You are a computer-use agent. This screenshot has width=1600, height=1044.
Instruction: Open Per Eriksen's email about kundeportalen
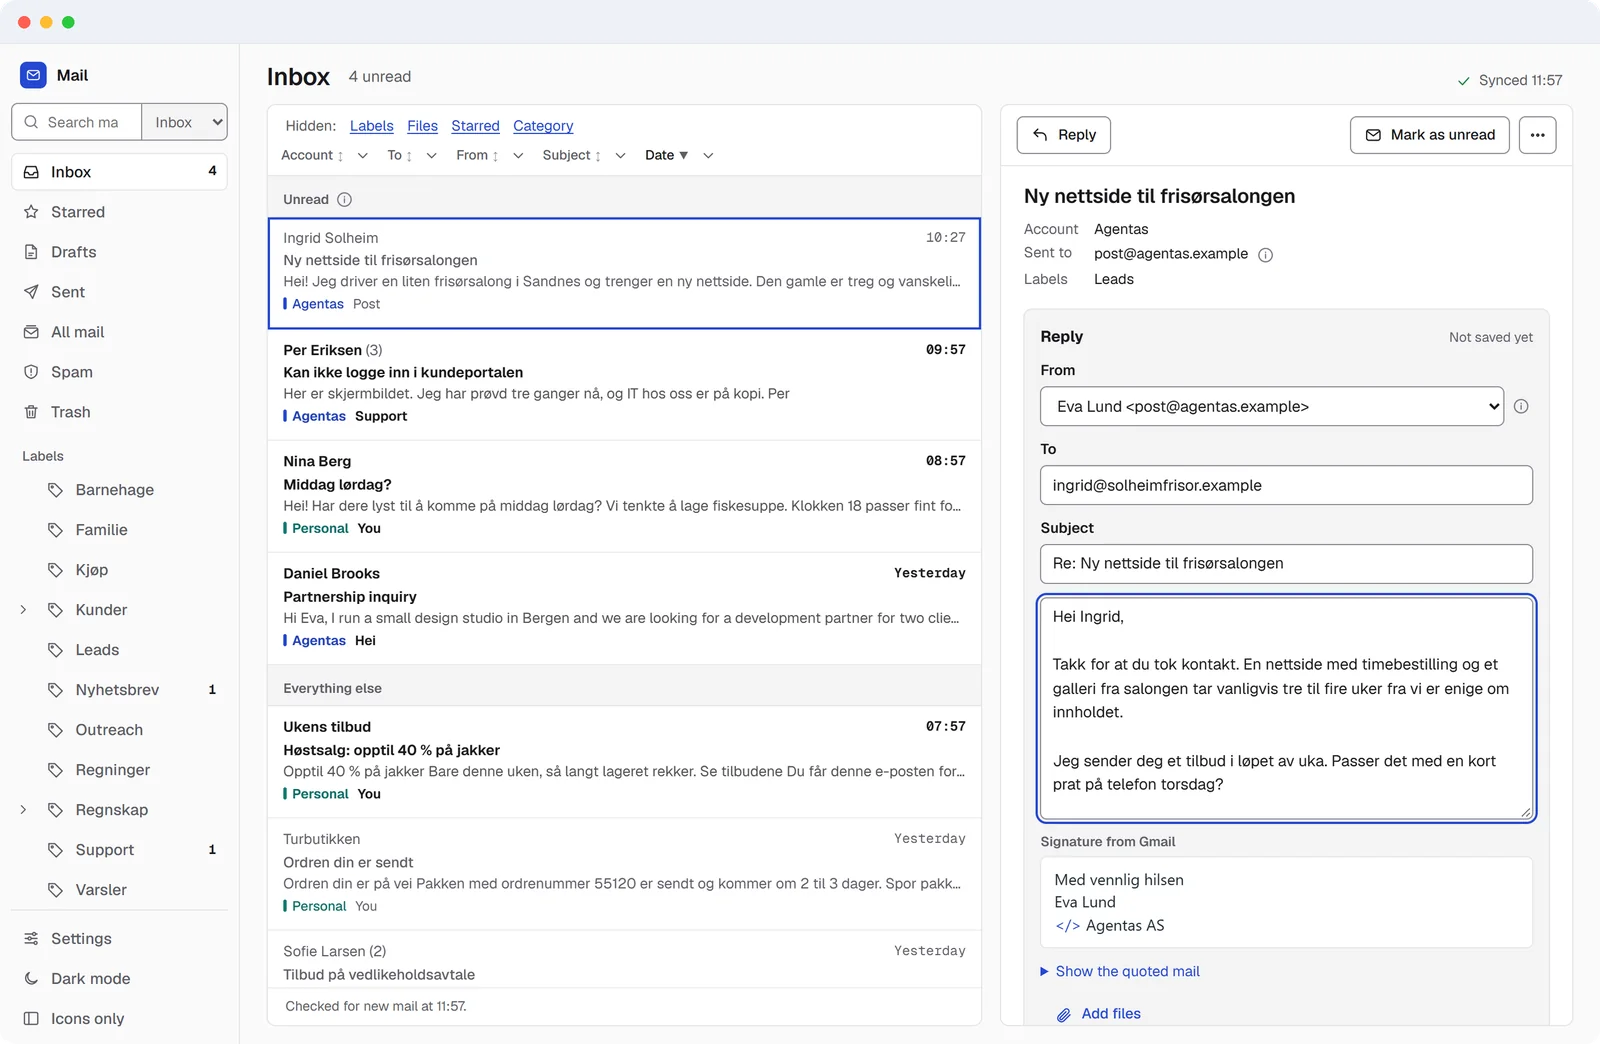click(x=624, y=385)
